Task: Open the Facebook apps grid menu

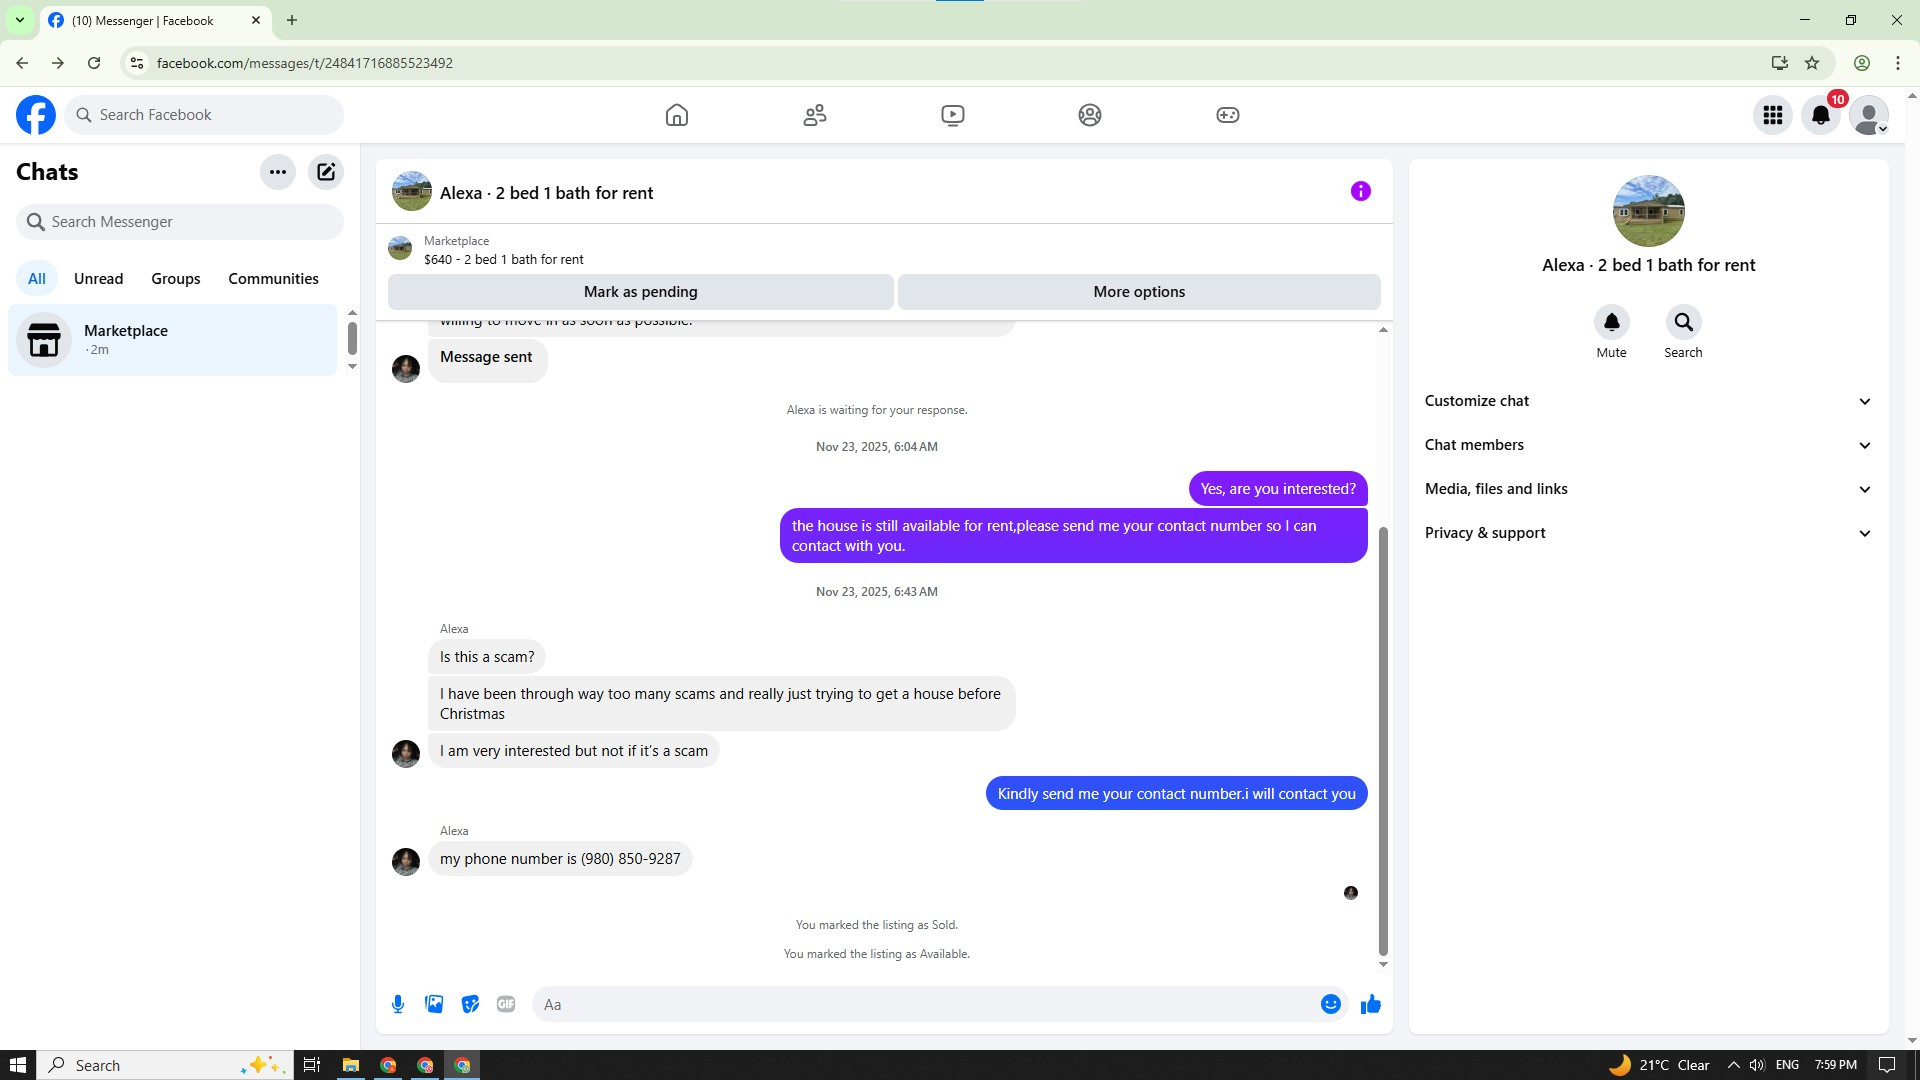Action: pos(1773,115)
